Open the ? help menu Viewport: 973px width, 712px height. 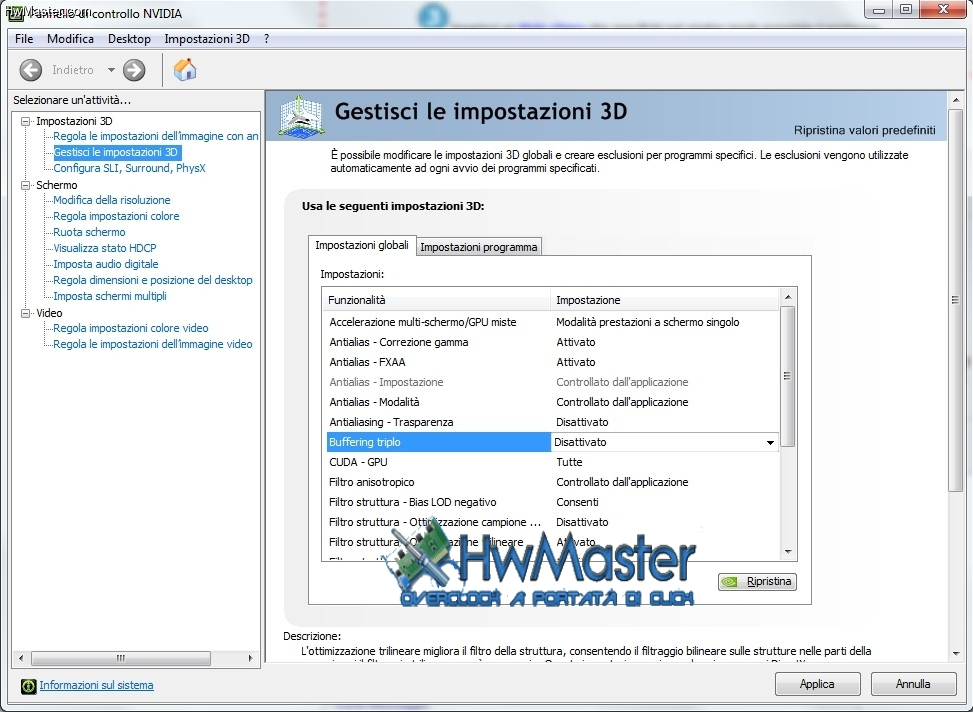267,38
